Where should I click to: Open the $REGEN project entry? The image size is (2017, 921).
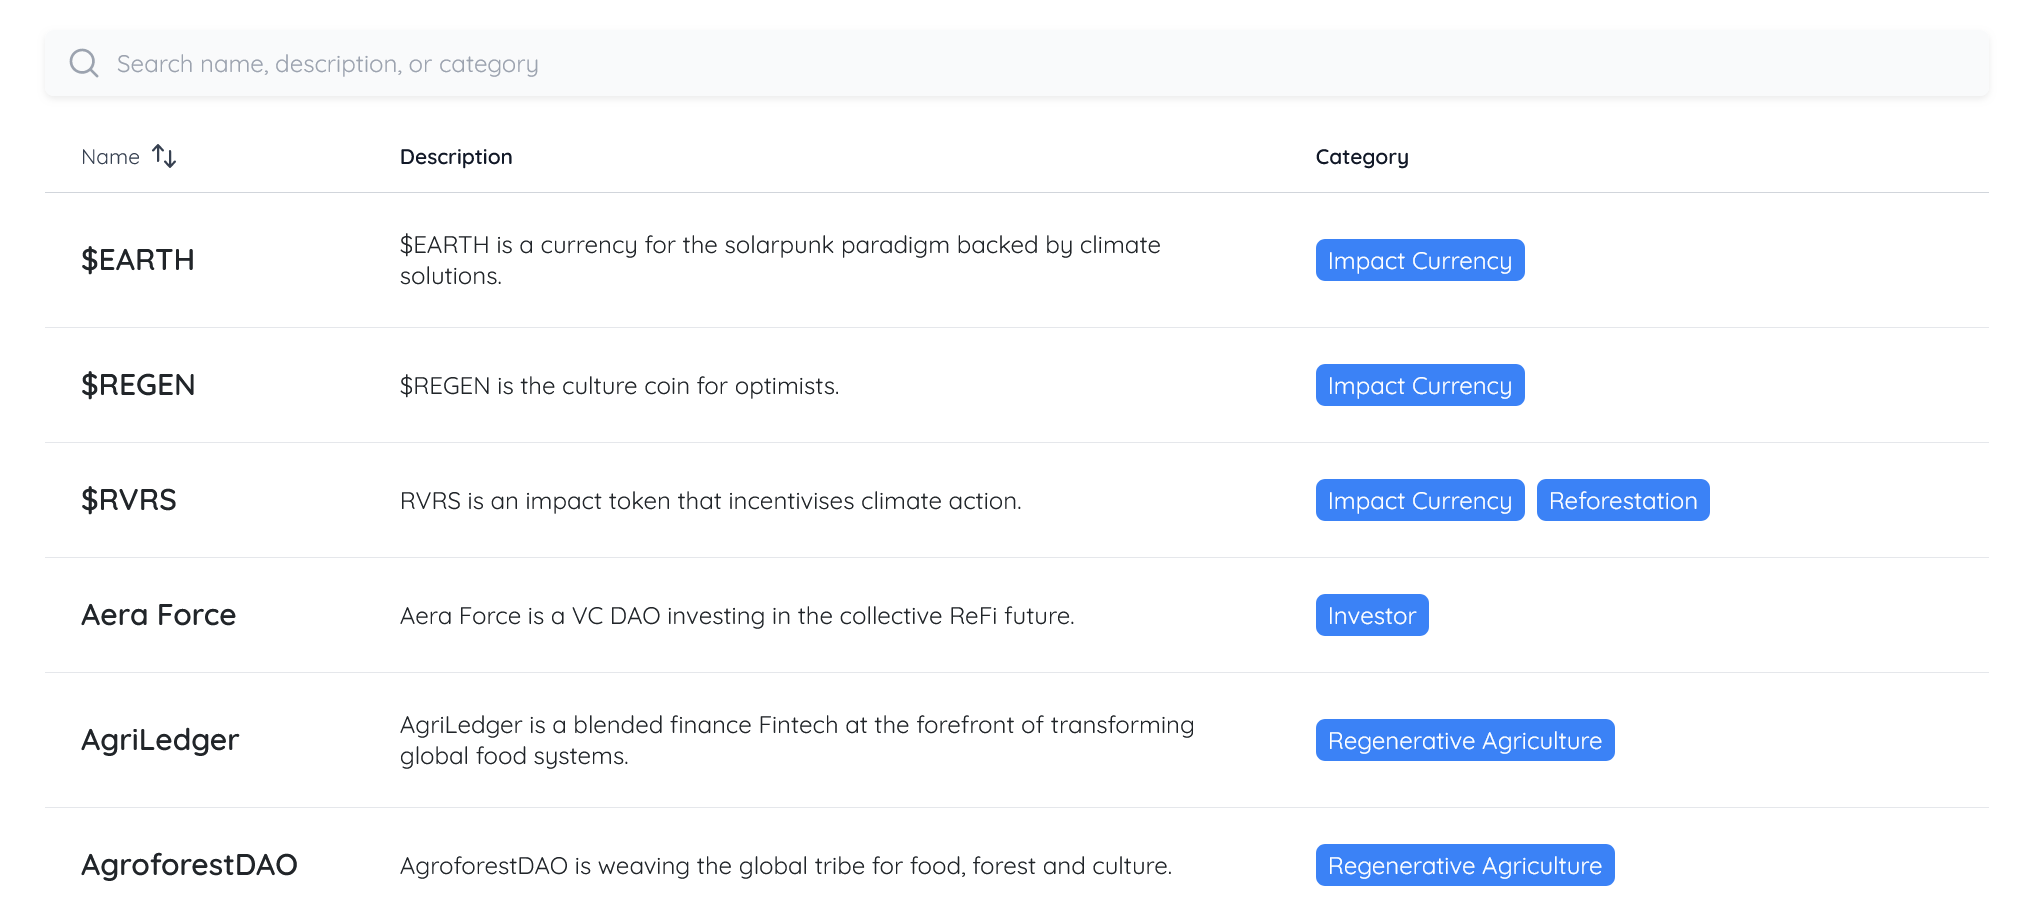click(x=138, y=385)
